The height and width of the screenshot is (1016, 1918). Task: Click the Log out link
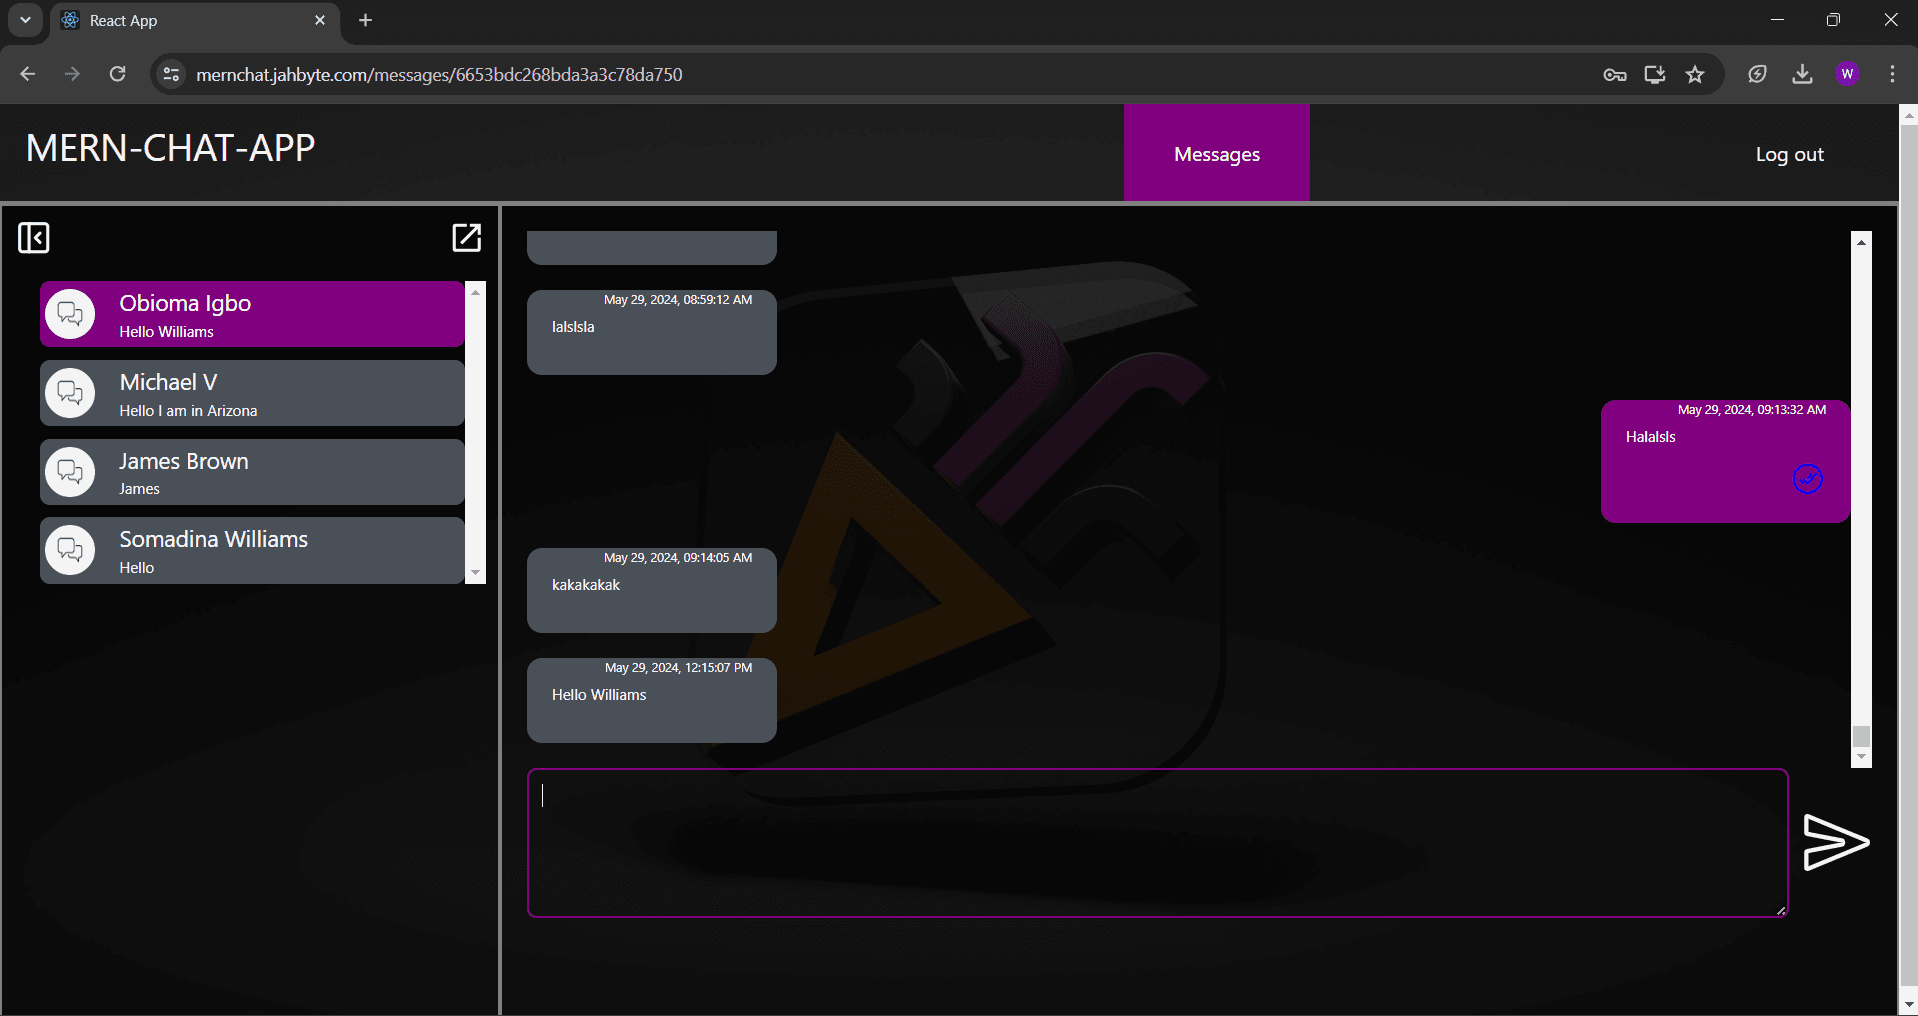pyautogui.click(x=1789, y=154)
